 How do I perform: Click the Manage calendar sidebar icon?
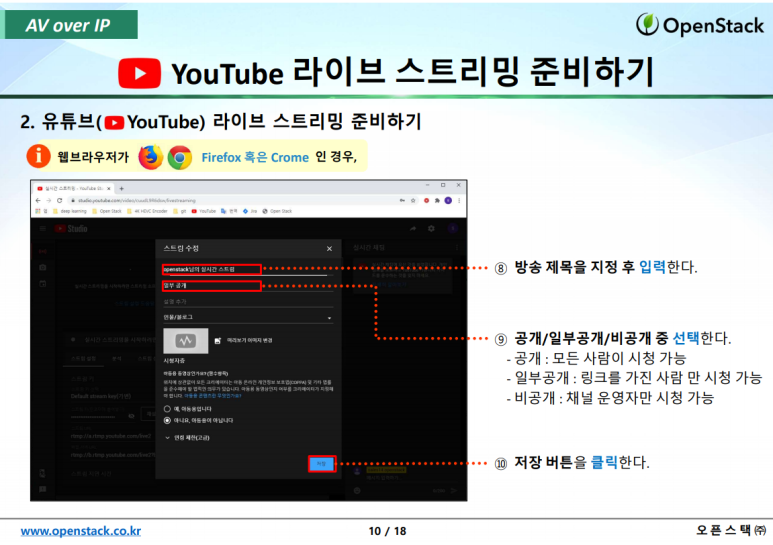[43, 284]
